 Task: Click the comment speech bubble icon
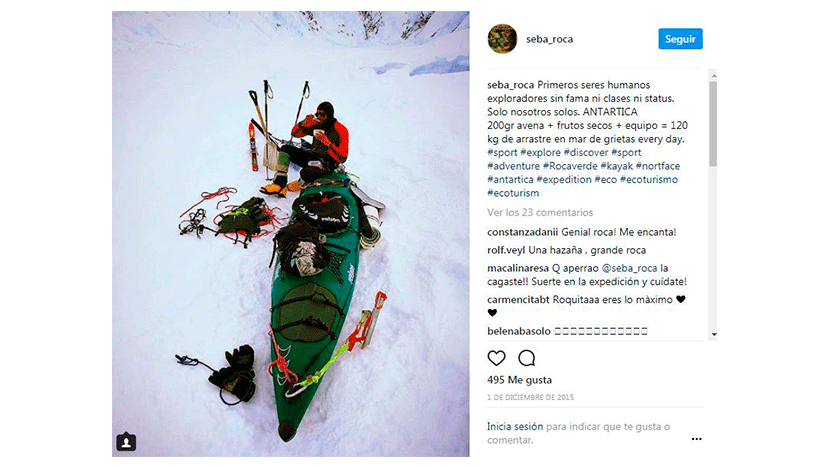pyautogui.click(x=526, y=358)
